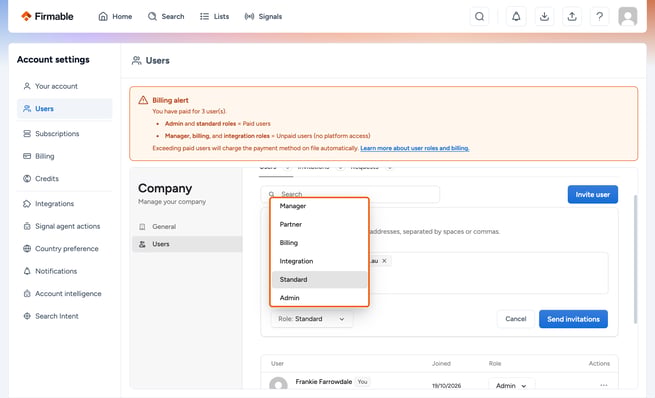Open Integrations settings
This screenshot has width=655, height=398.
(64, 204)
